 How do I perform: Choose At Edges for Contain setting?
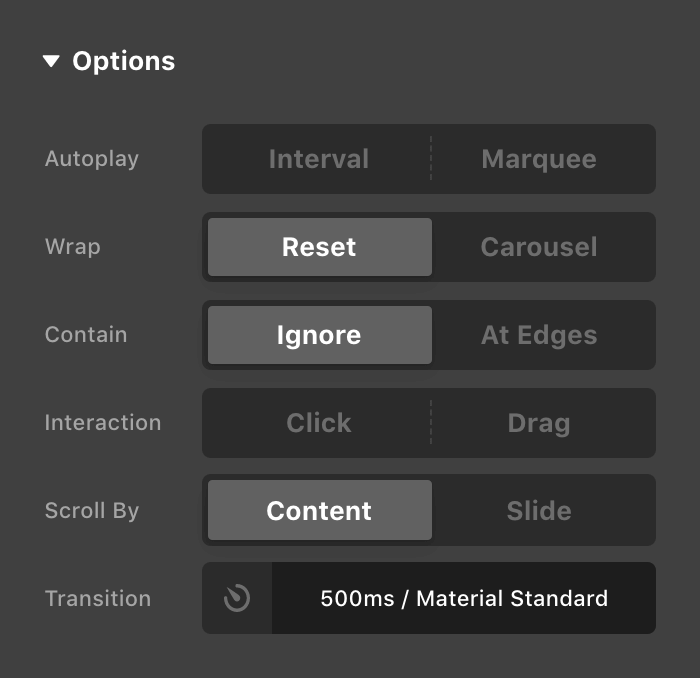point(539,335)
